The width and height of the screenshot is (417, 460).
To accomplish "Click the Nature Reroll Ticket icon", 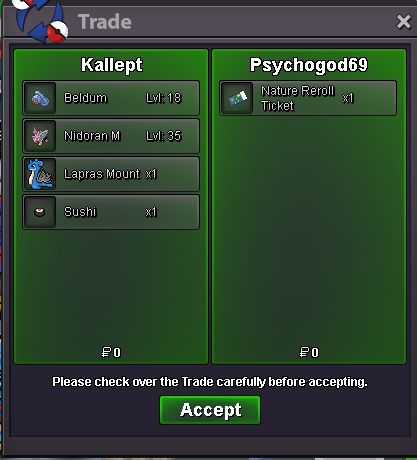I will coord(237,98).
